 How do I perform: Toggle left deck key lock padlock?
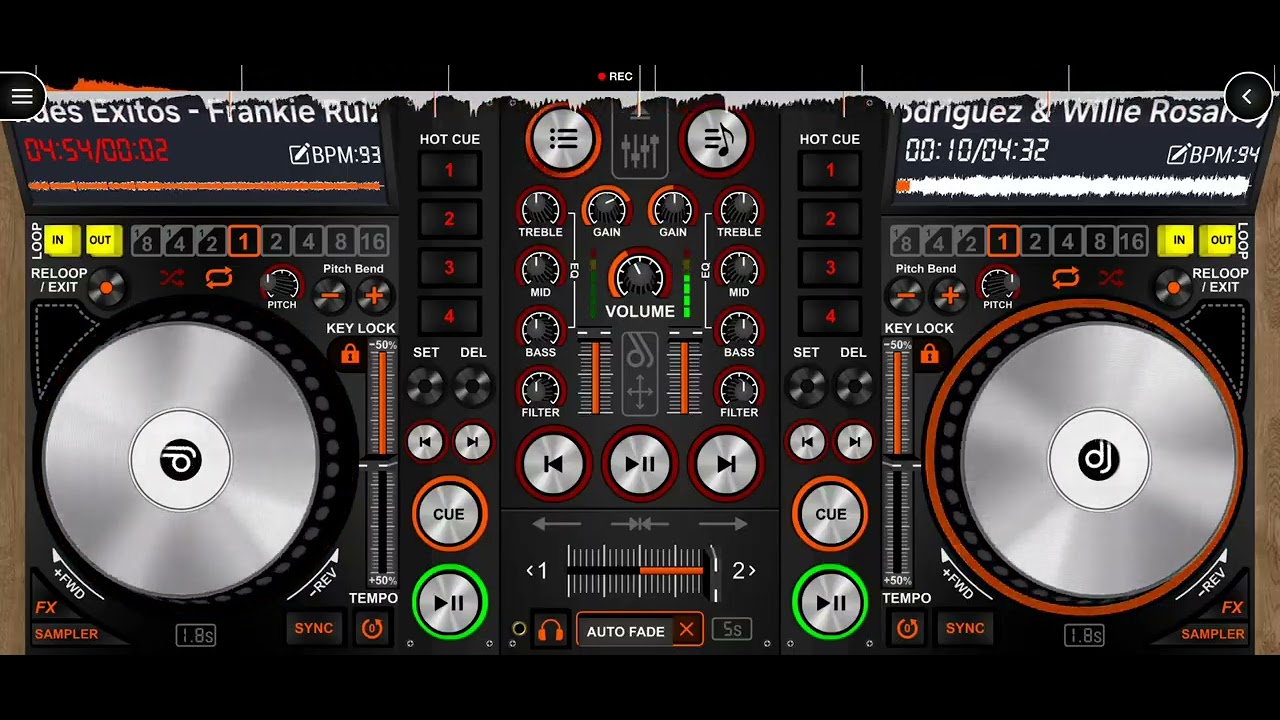coord(350,354)
